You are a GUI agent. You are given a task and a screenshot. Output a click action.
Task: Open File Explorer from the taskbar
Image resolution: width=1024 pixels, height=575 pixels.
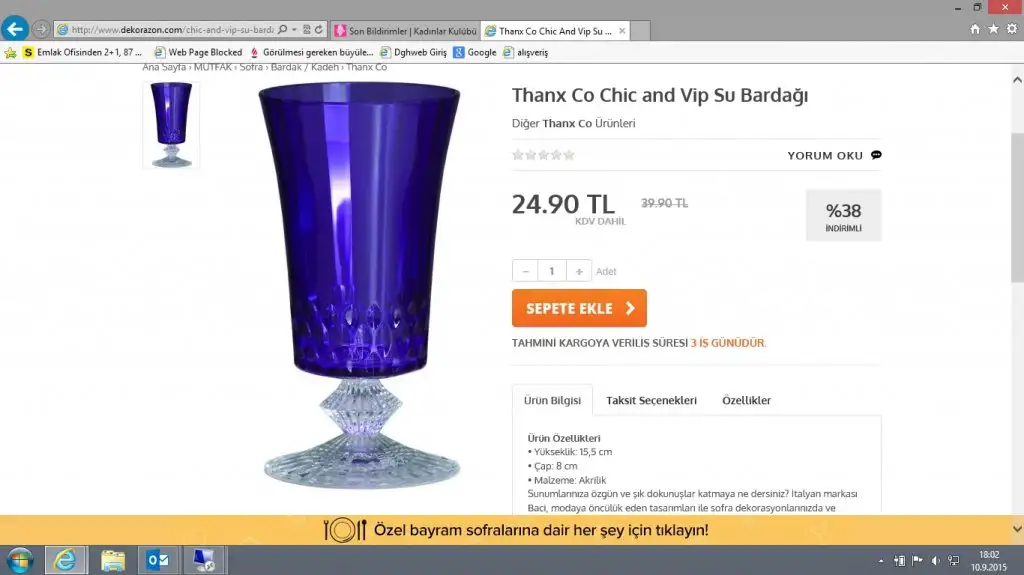(x=113, y=560)
